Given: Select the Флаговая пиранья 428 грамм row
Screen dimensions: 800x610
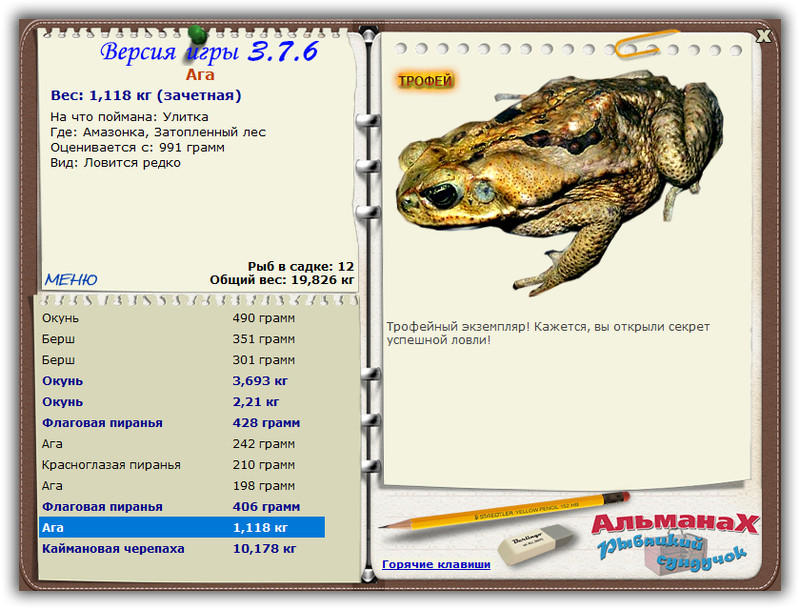Looking at the screenshot, I should [x=182, y=423].
